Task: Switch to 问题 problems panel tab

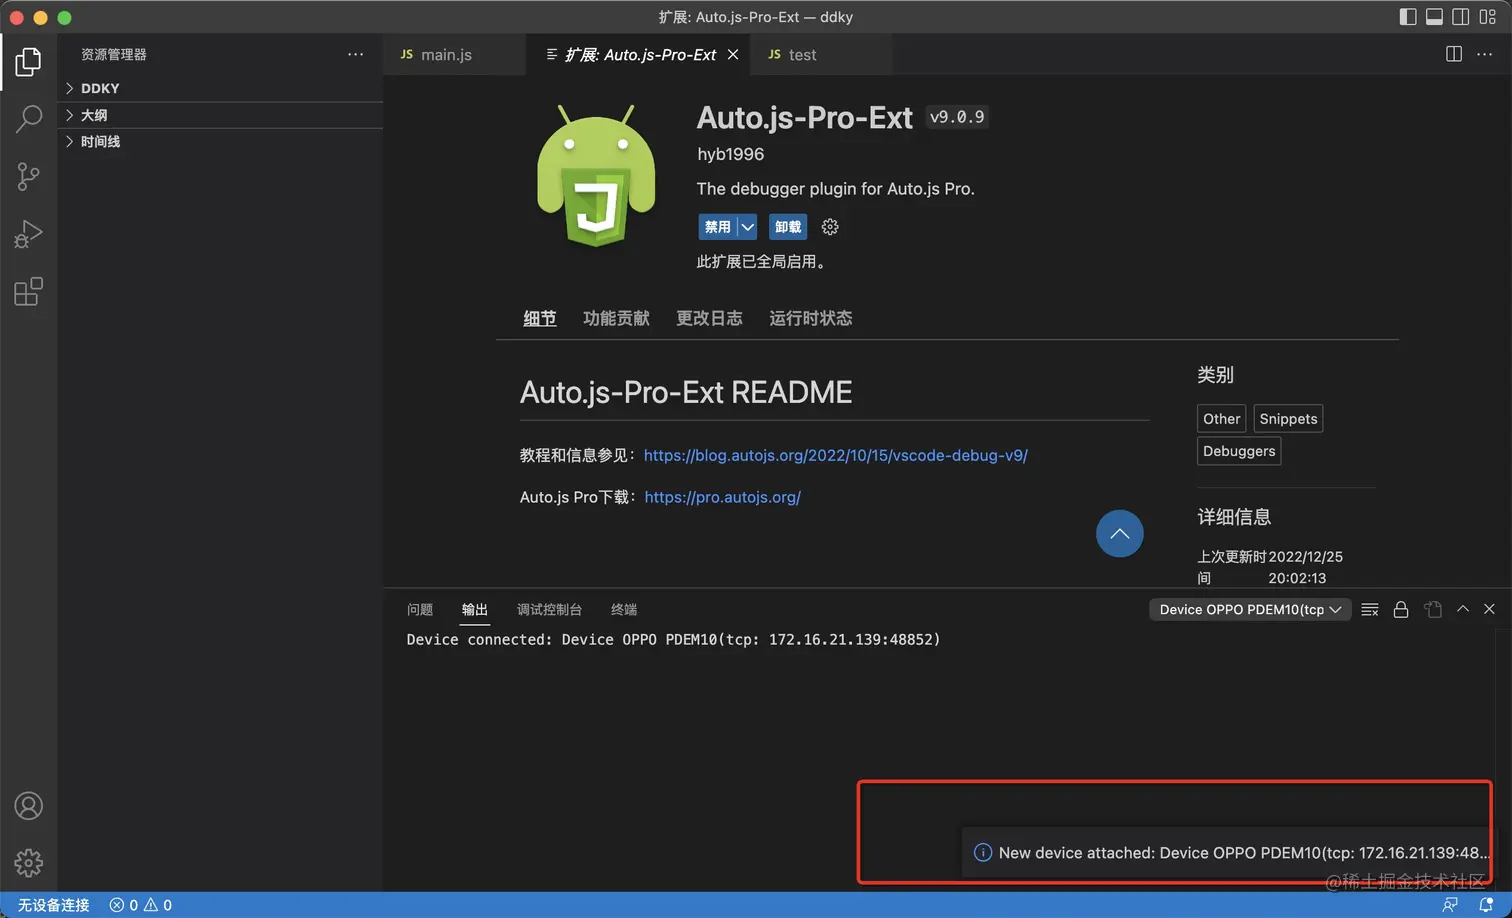Action: [x=420, y=609]
